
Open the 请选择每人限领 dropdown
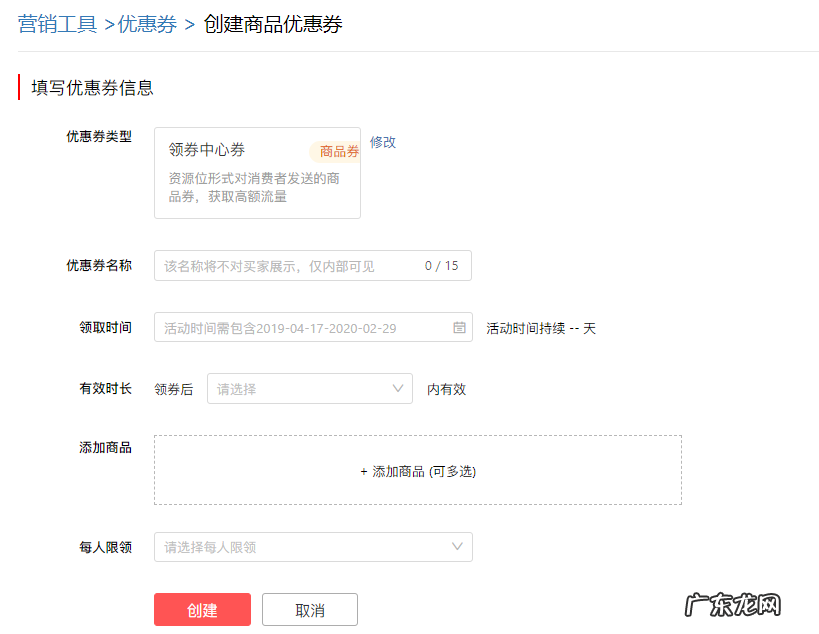(x=312, y=547)
